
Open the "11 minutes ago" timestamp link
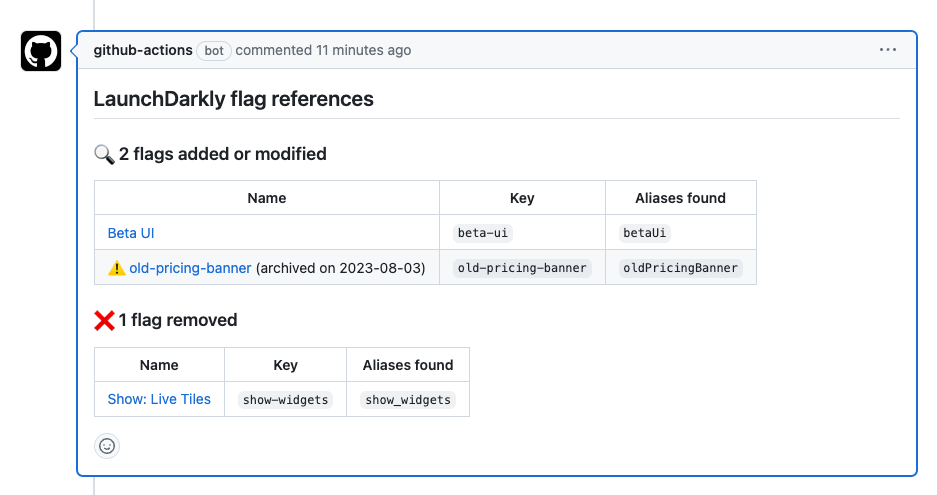click(363, 50)
